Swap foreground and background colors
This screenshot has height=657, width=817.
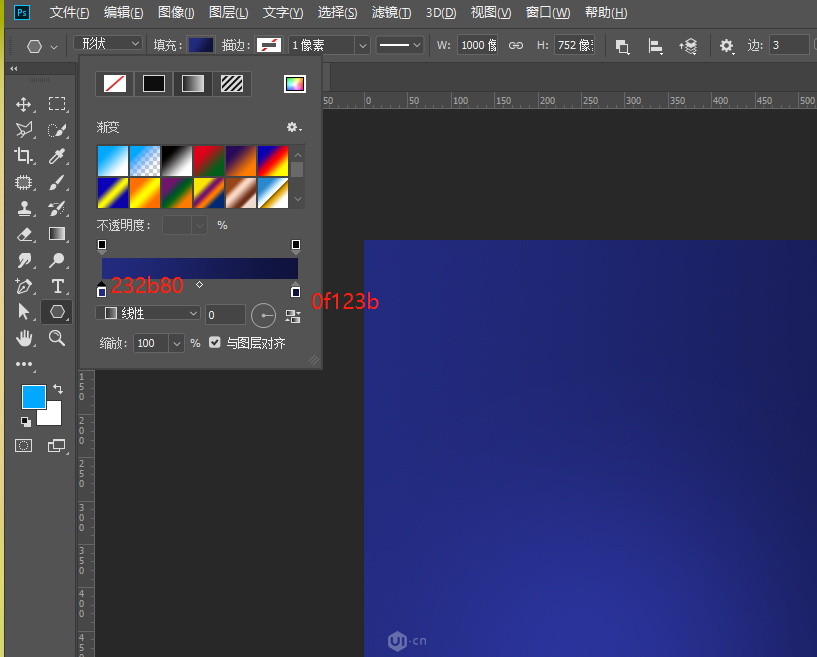(58, 389)
